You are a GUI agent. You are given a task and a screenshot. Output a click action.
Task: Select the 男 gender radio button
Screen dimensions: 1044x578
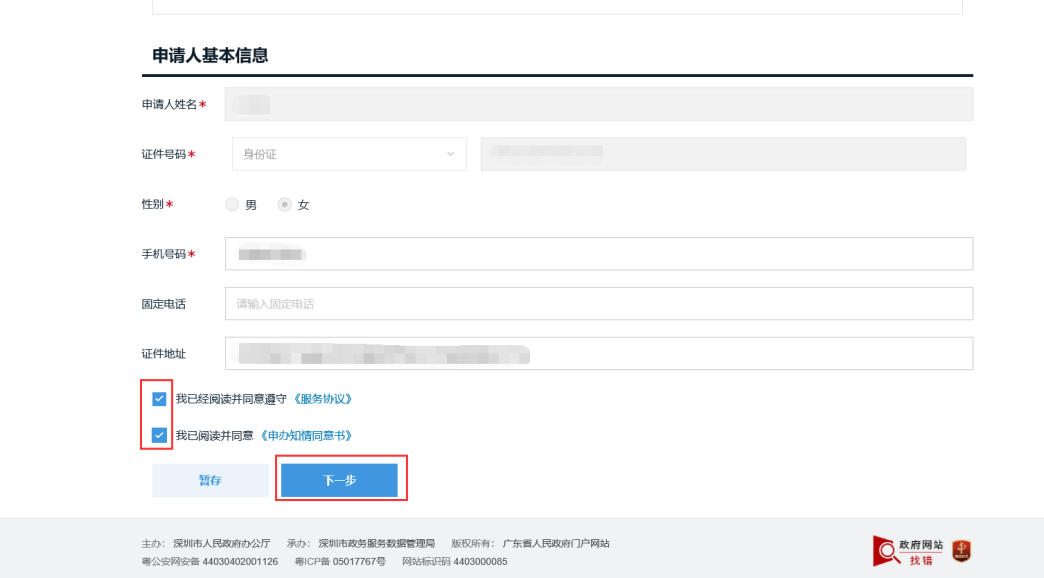click(x=231, y=204)
